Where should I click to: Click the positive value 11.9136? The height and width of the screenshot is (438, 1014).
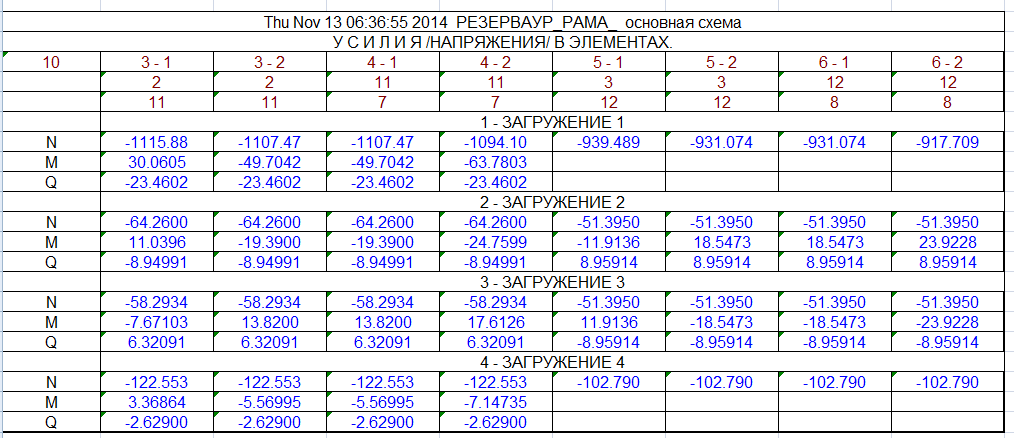click(609, 322)
